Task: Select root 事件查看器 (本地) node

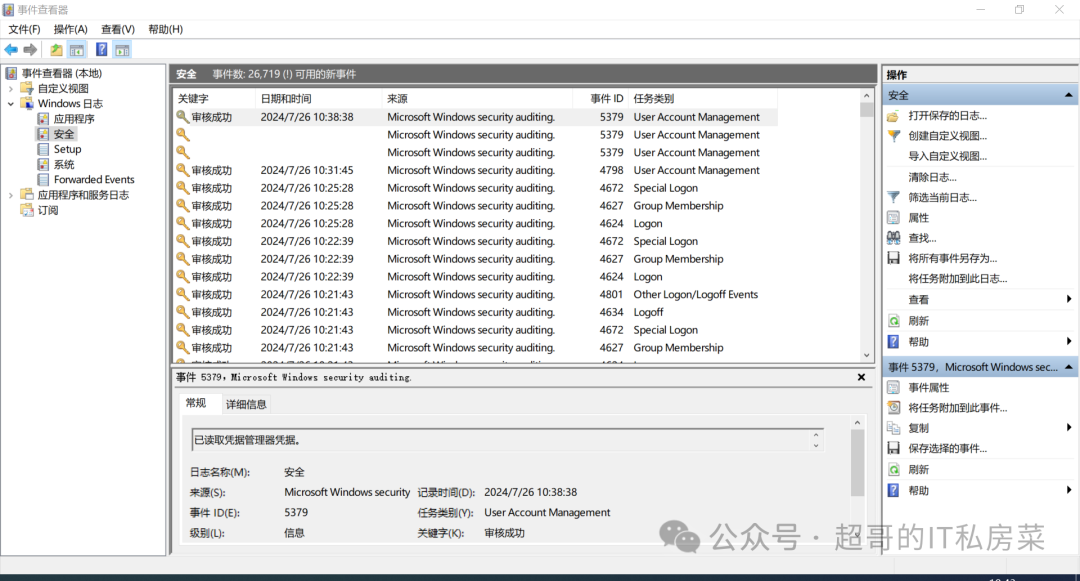Action: coord(61,74)
